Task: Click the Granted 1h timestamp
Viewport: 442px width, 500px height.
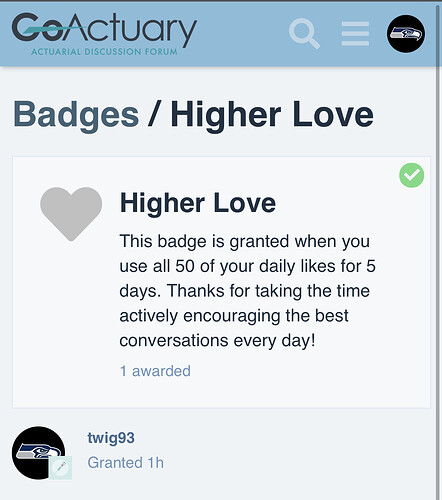Action: click(x=126, y=463)
